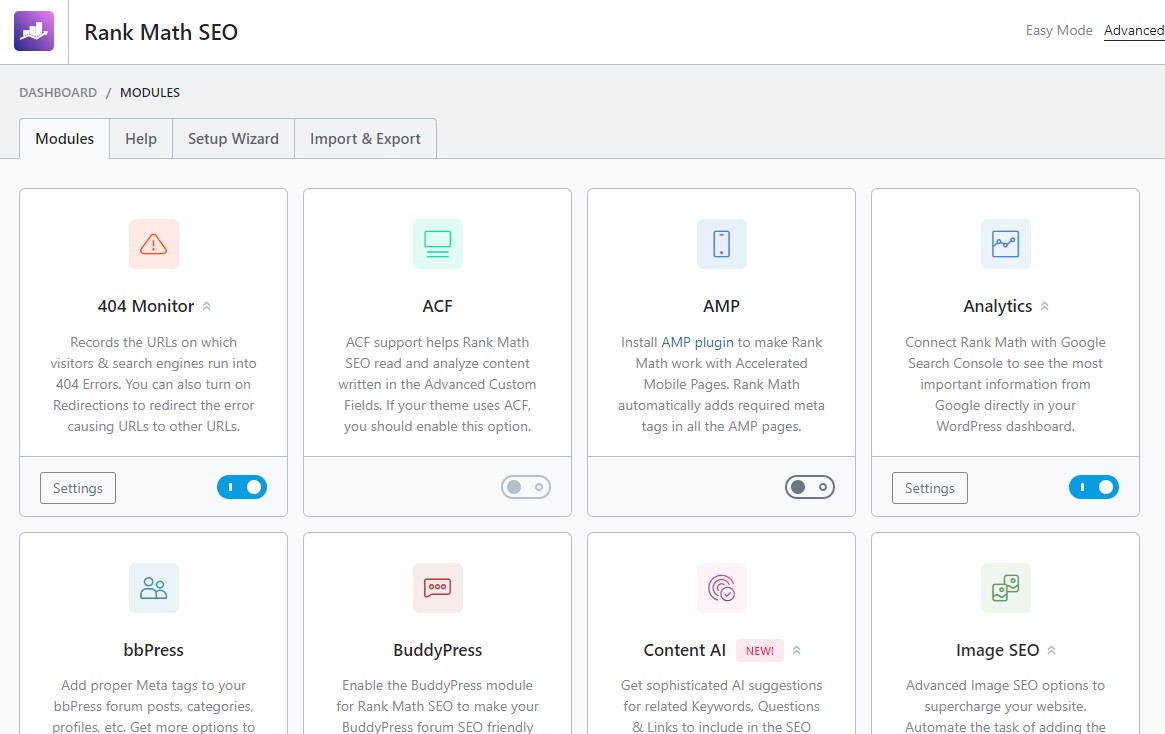Turn on the AMP module switch

810,487
